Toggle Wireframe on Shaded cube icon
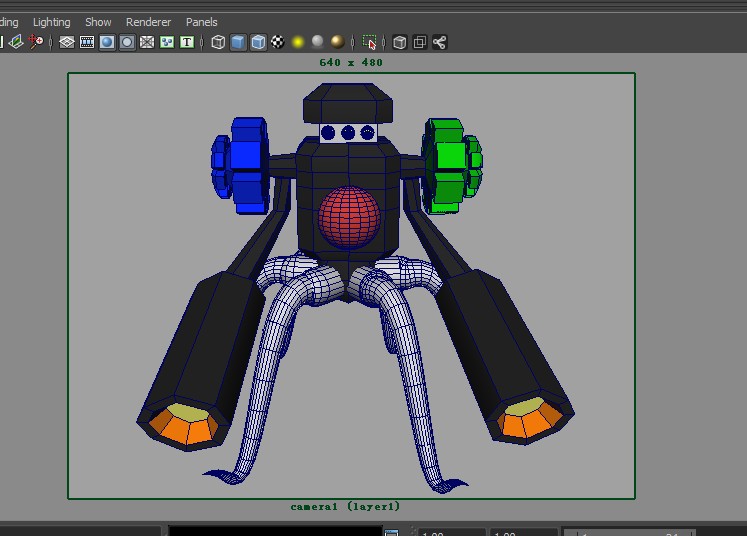 click(x=258, y=42)
